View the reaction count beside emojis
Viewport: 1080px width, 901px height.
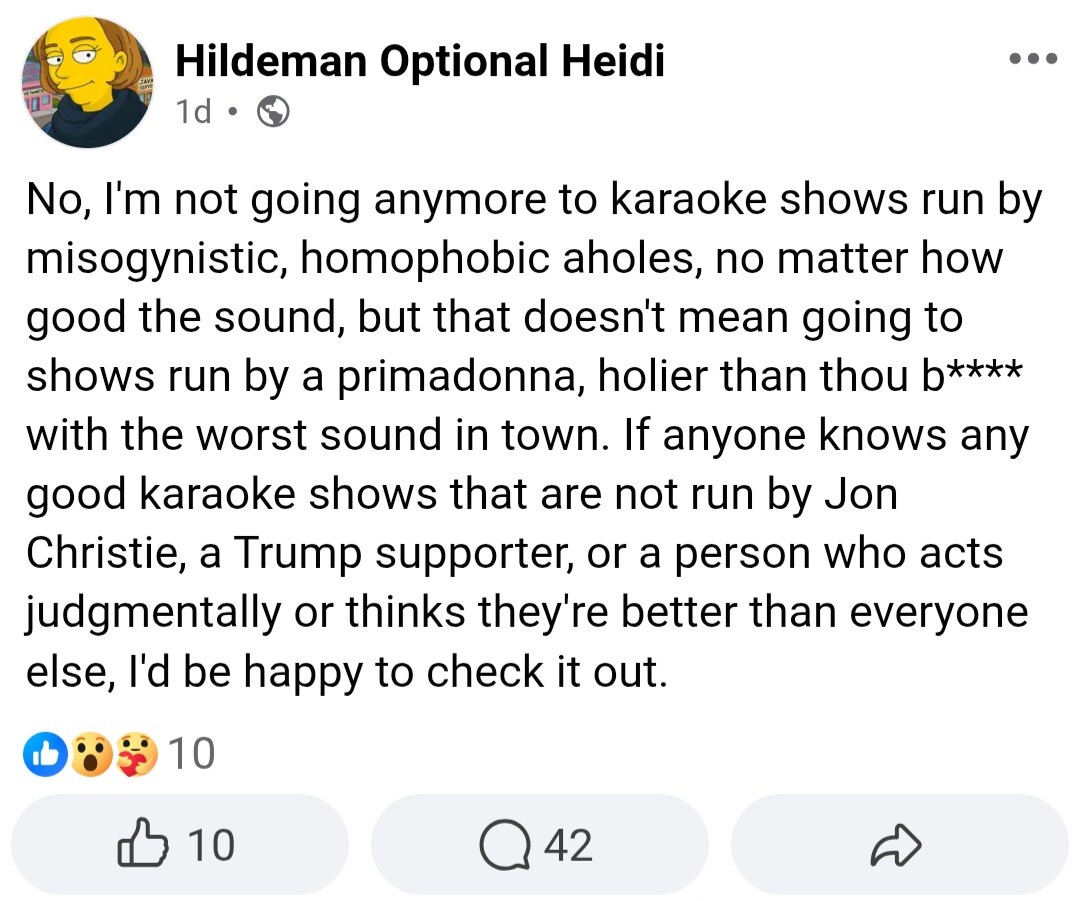[190, 755]
